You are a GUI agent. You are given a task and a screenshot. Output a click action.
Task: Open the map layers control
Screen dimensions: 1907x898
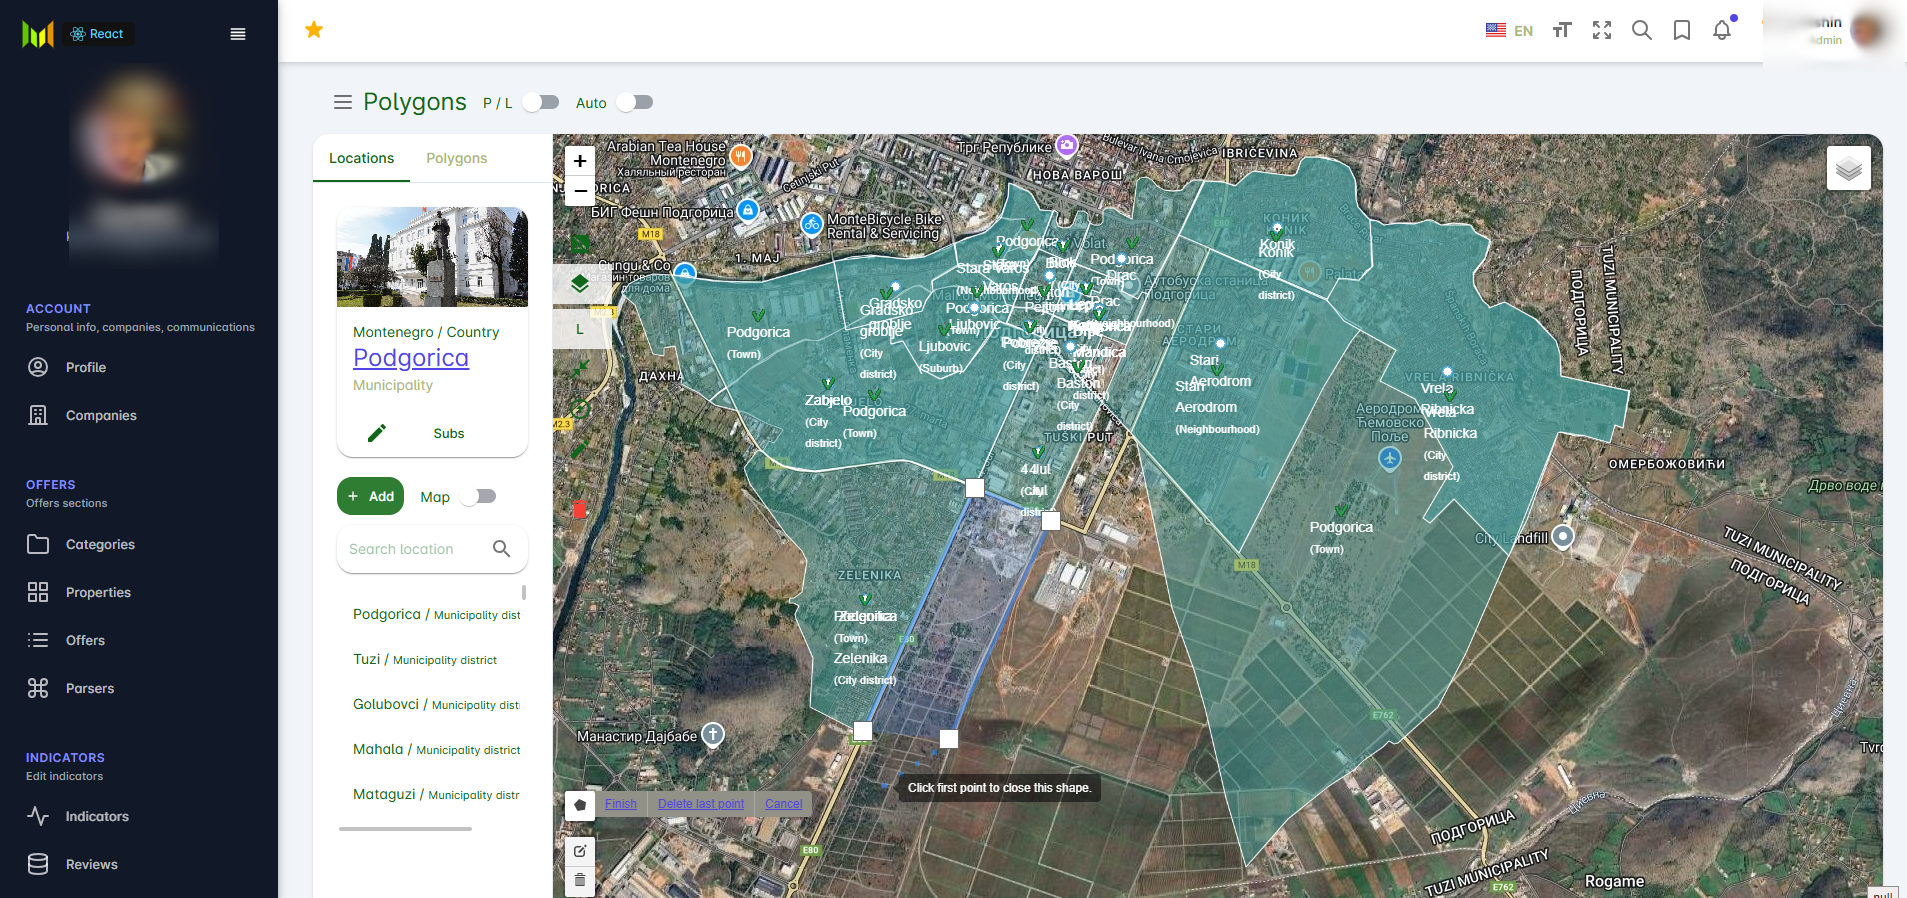pyautogui.click(x=1849, y=168)
